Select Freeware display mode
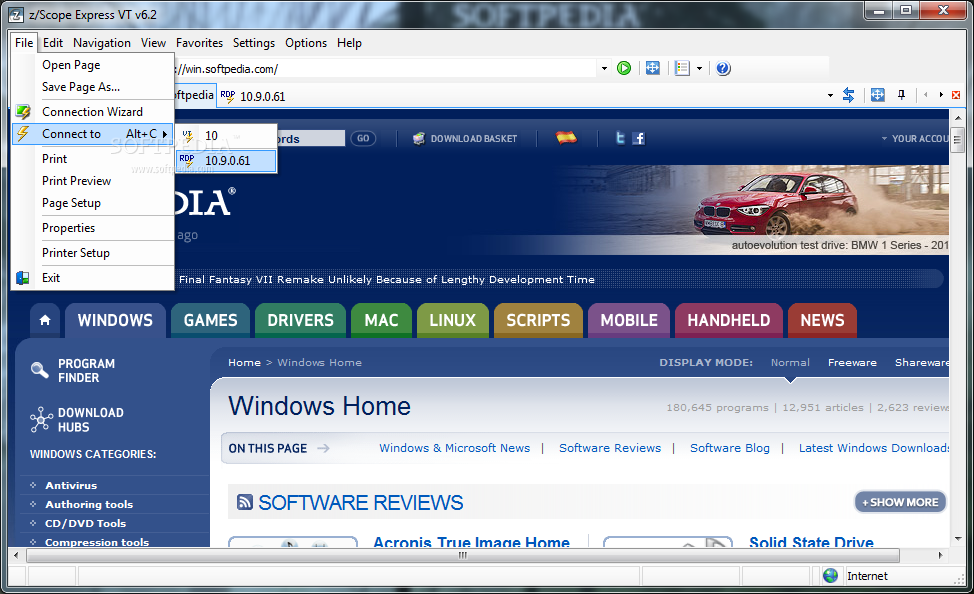 click(852, 362)
